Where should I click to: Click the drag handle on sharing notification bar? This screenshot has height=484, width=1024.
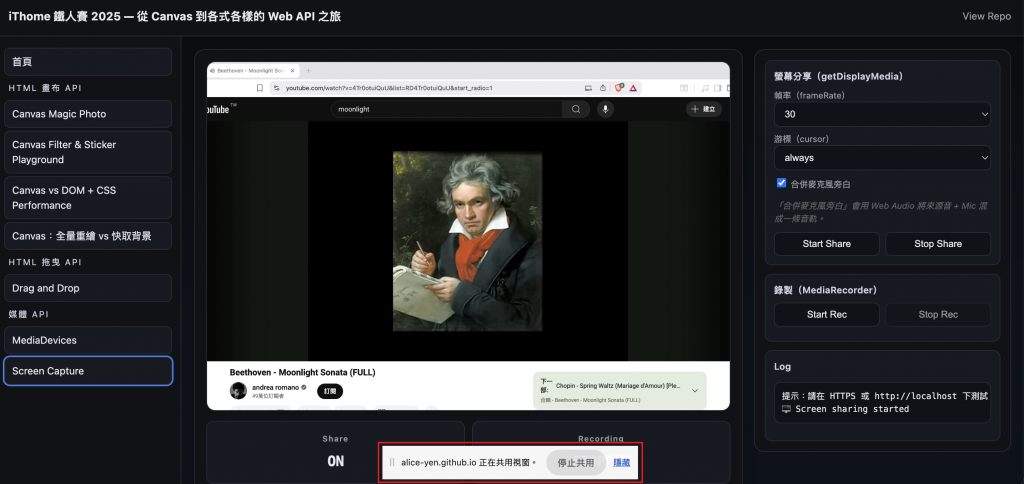point(392,462)
